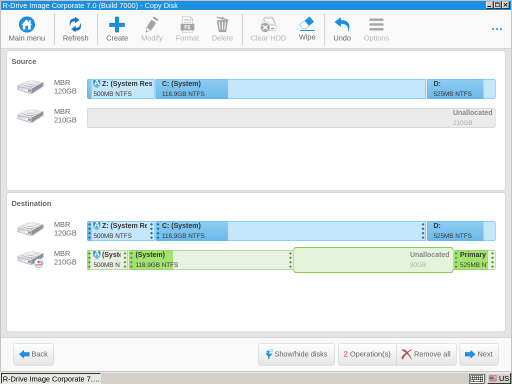Screen dimensions: 512x384
Task: Proceed with the Next button
Action: pyautogui.click(x=479, y=354)
